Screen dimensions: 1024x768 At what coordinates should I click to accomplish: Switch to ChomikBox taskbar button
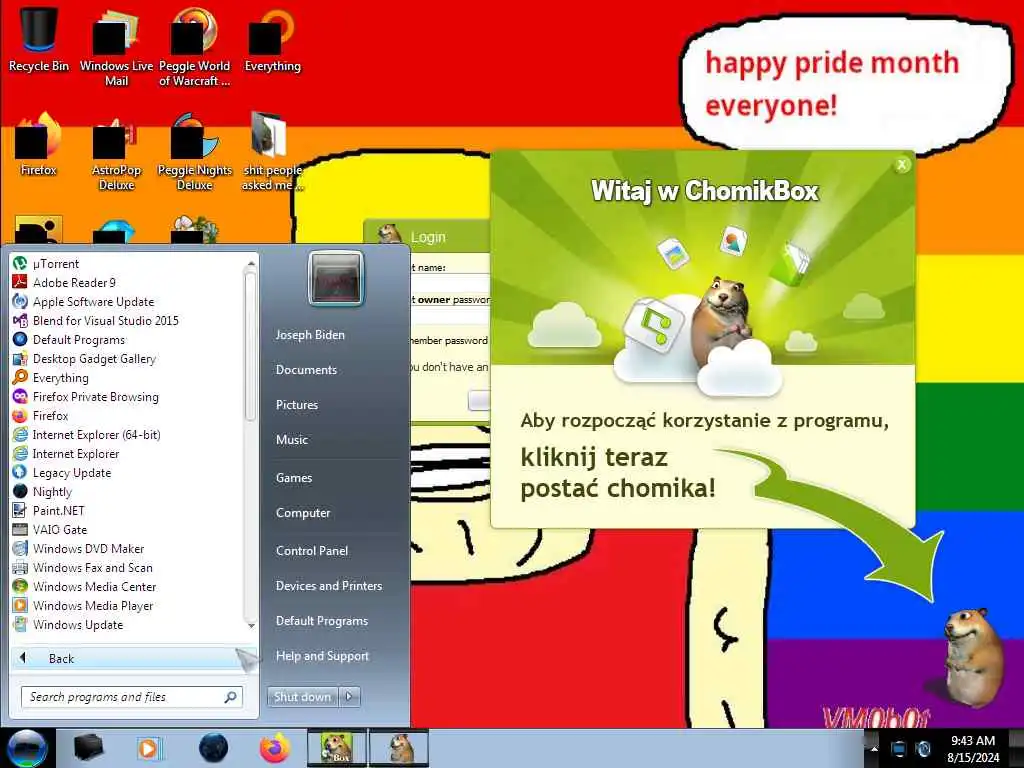tap(336, 748)
